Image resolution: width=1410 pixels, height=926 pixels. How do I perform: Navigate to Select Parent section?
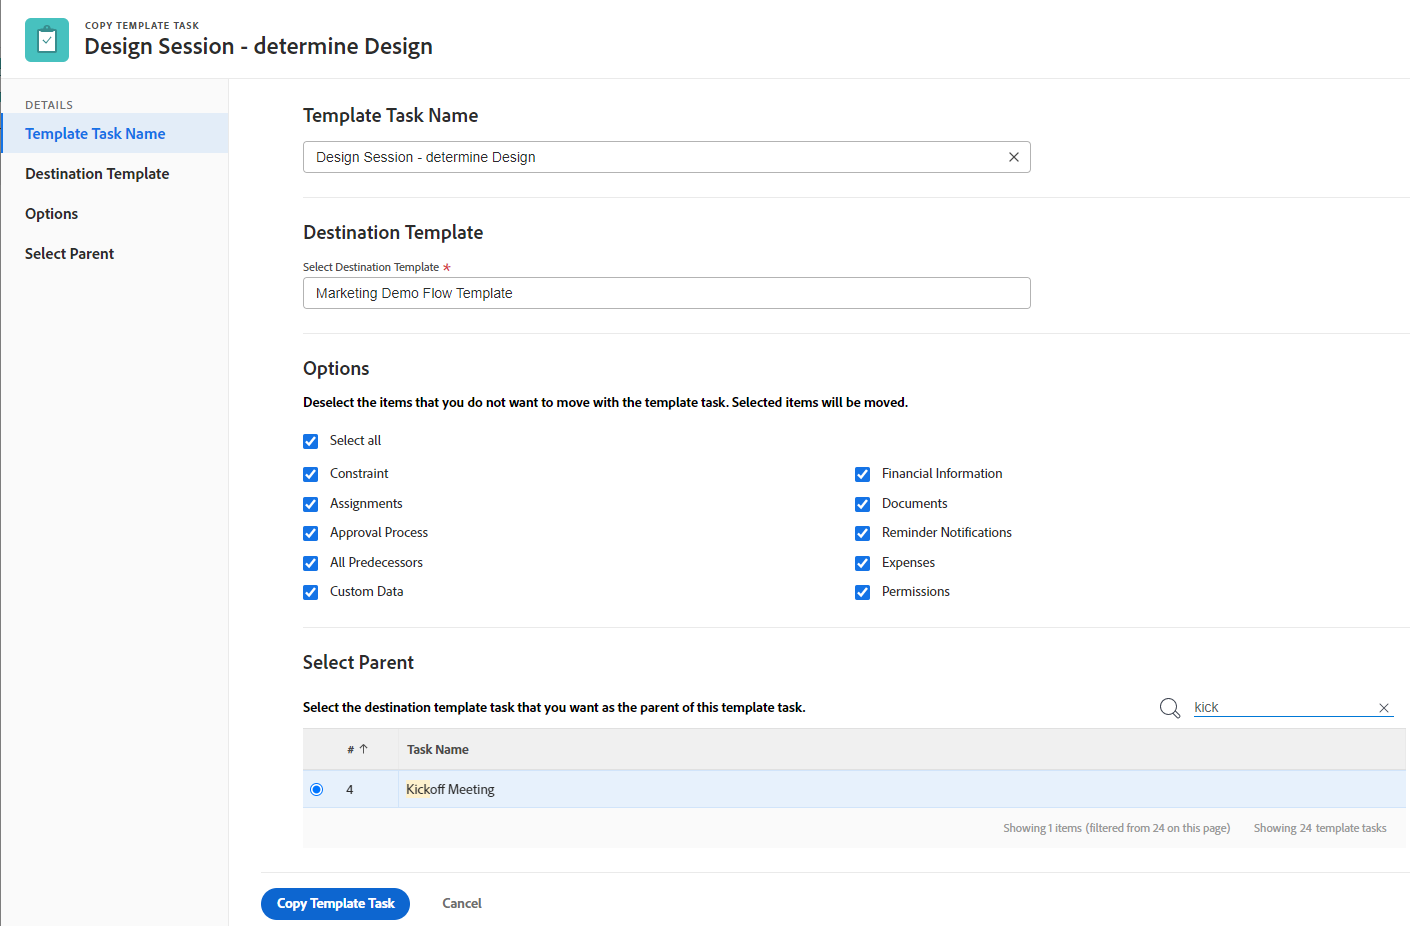coord(70,254)
